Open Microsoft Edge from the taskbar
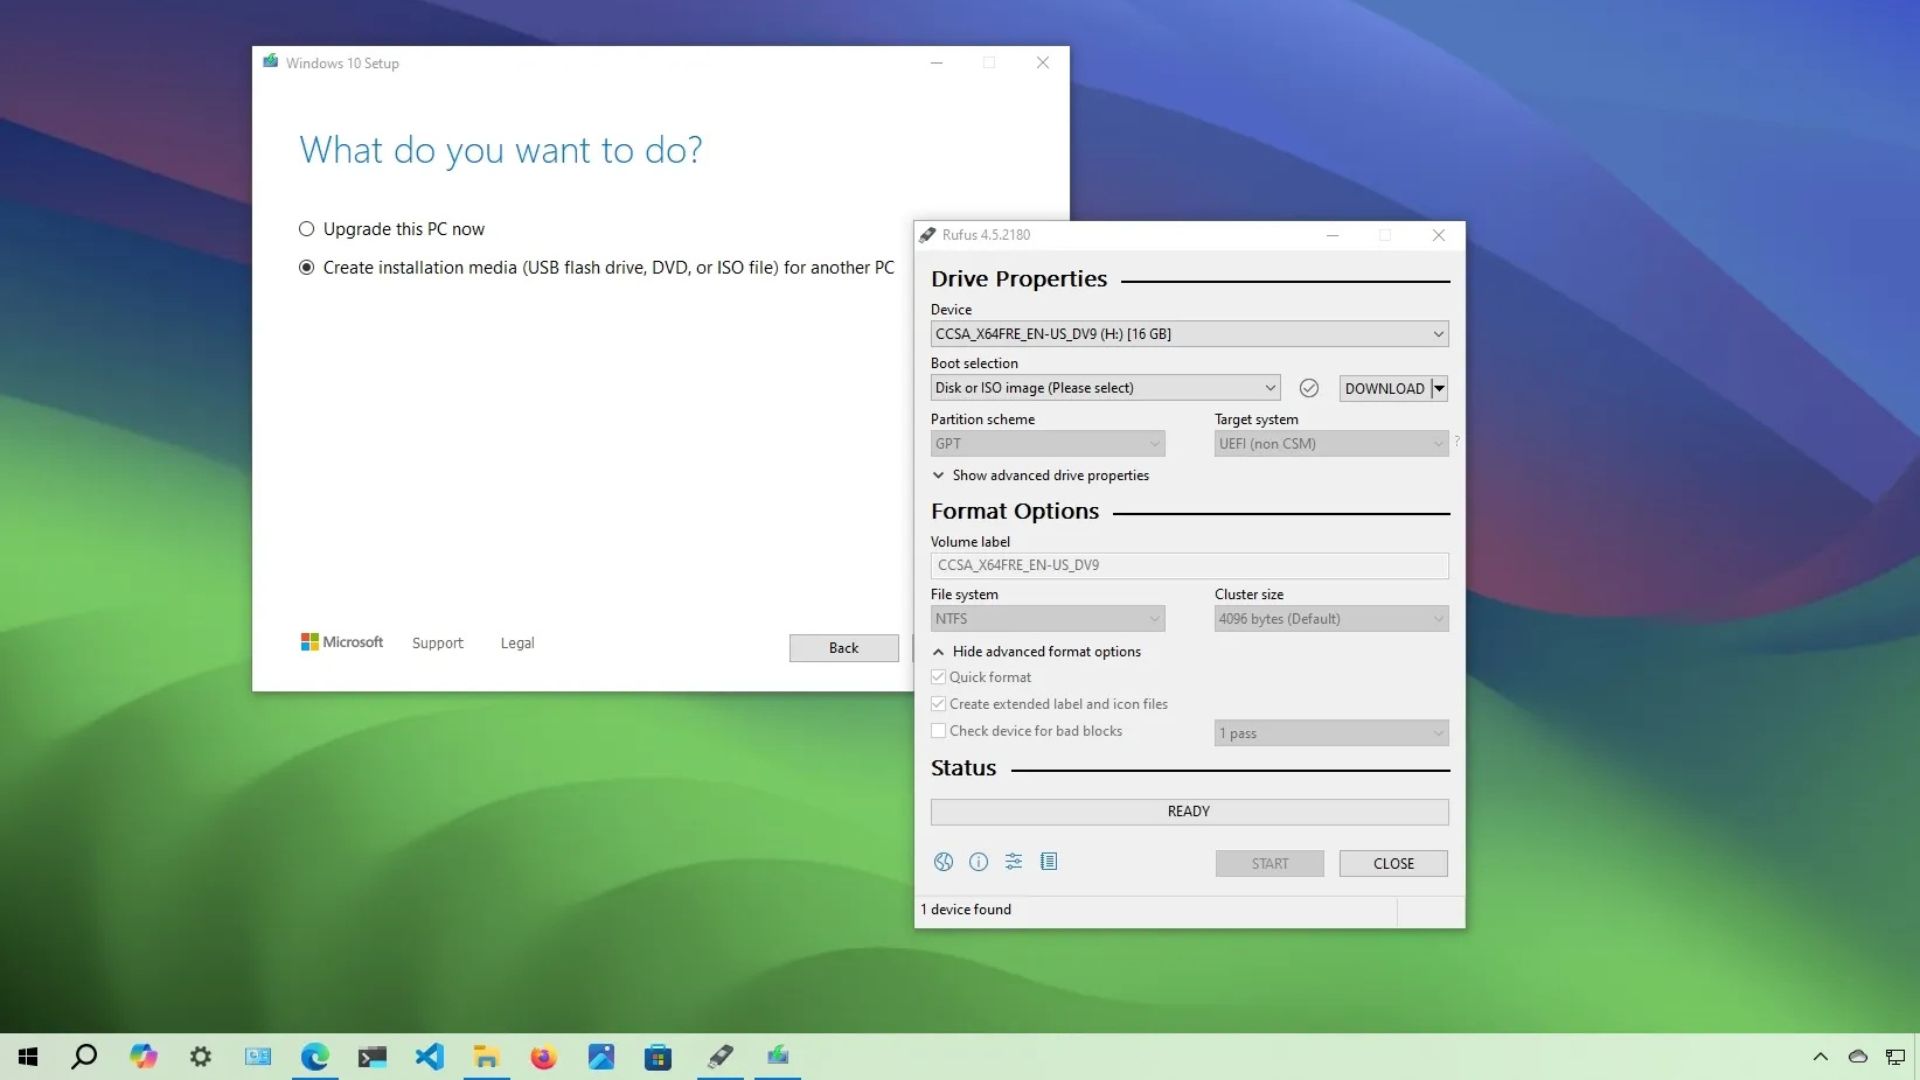 pos(315,1057)
